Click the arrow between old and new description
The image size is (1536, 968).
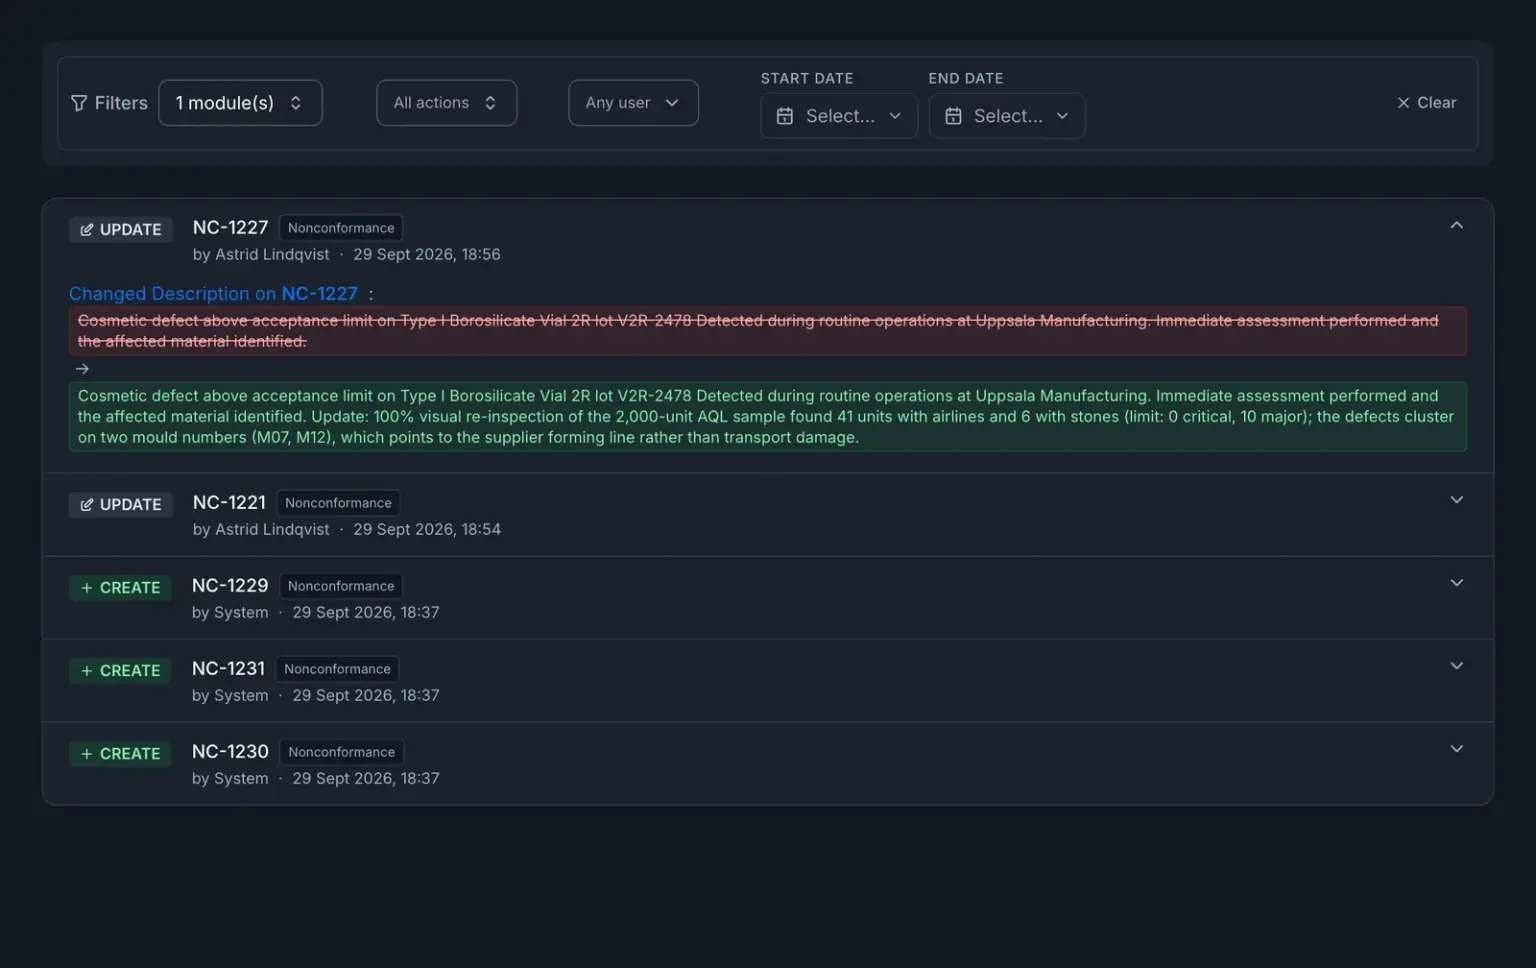click(x=82, y=369)
